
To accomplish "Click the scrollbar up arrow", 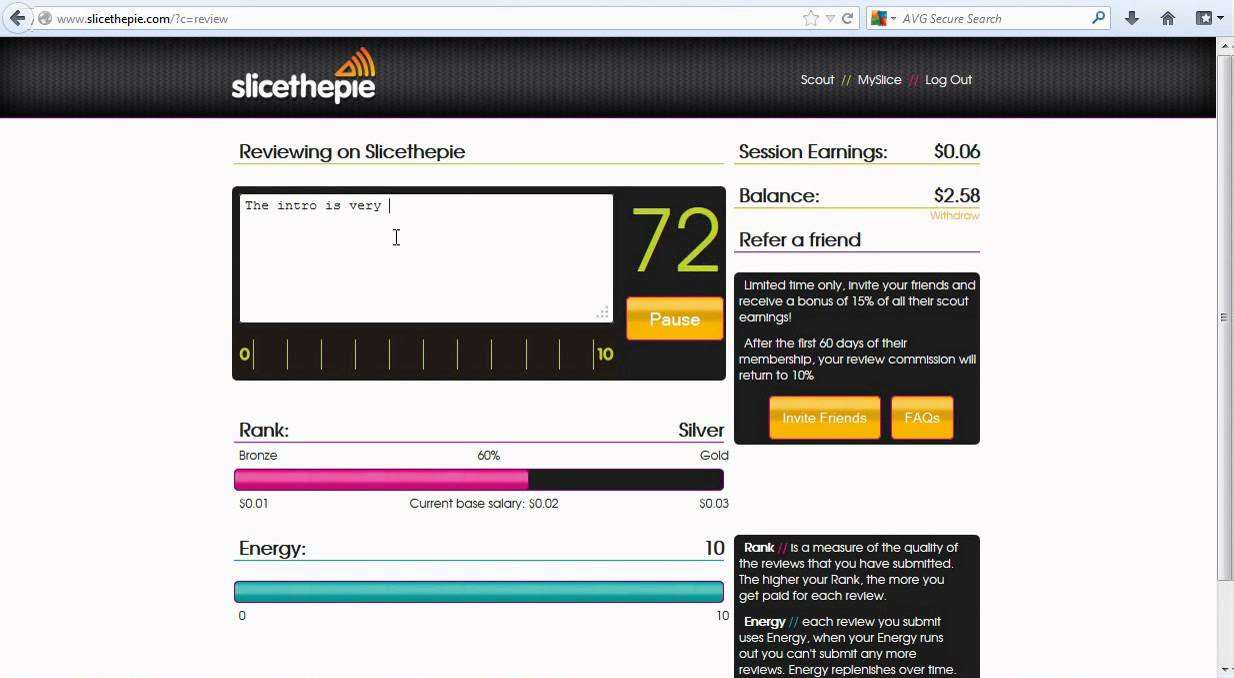I will 1225,46.
